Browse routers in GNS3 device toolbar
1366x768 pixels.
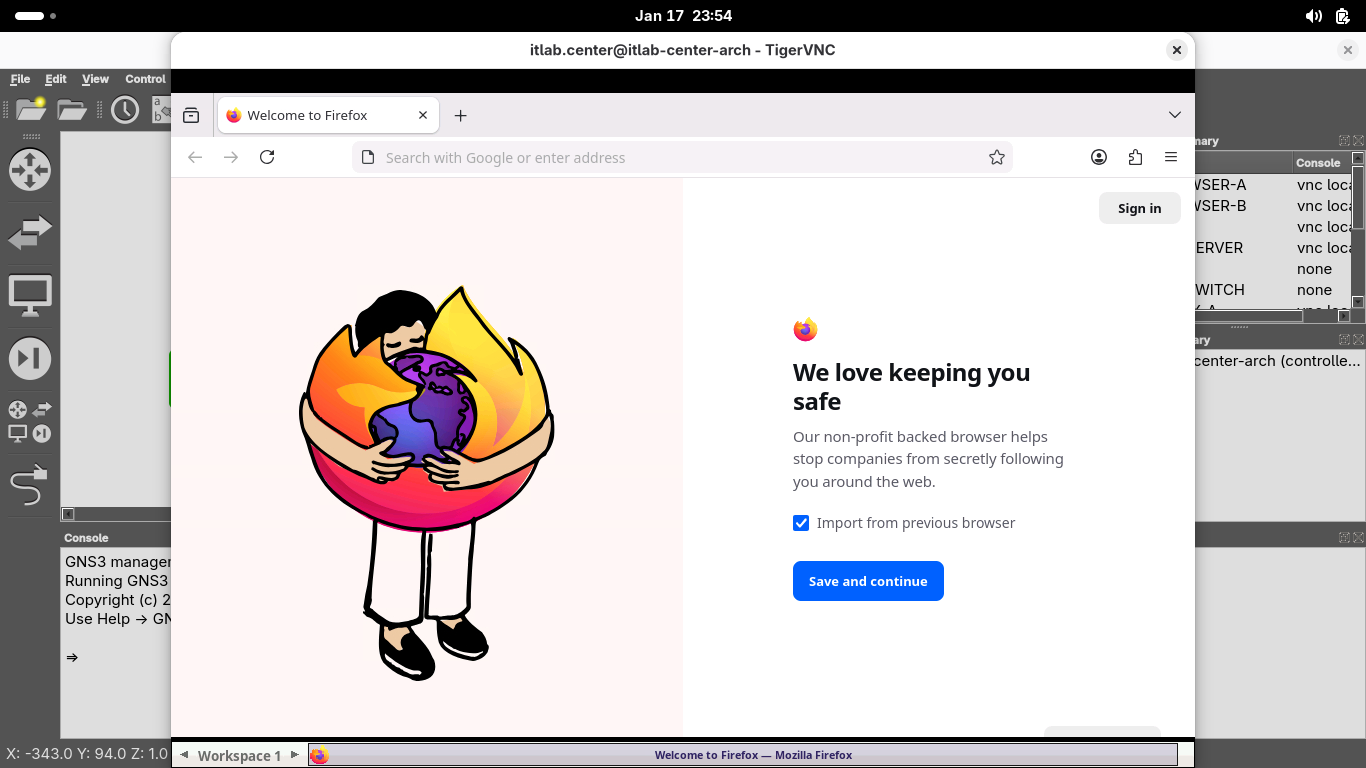29,169
